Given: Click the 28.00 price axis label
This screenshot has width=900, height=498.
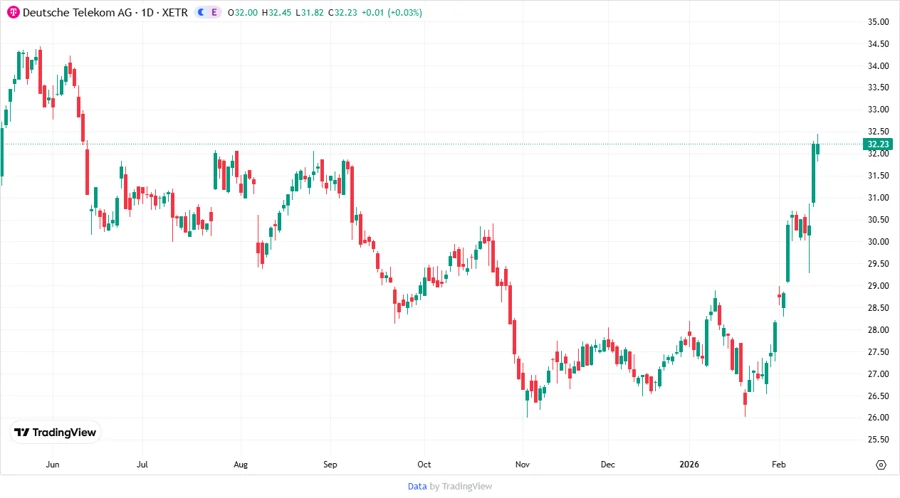Looking at the screenshot, I should (878, 330).
